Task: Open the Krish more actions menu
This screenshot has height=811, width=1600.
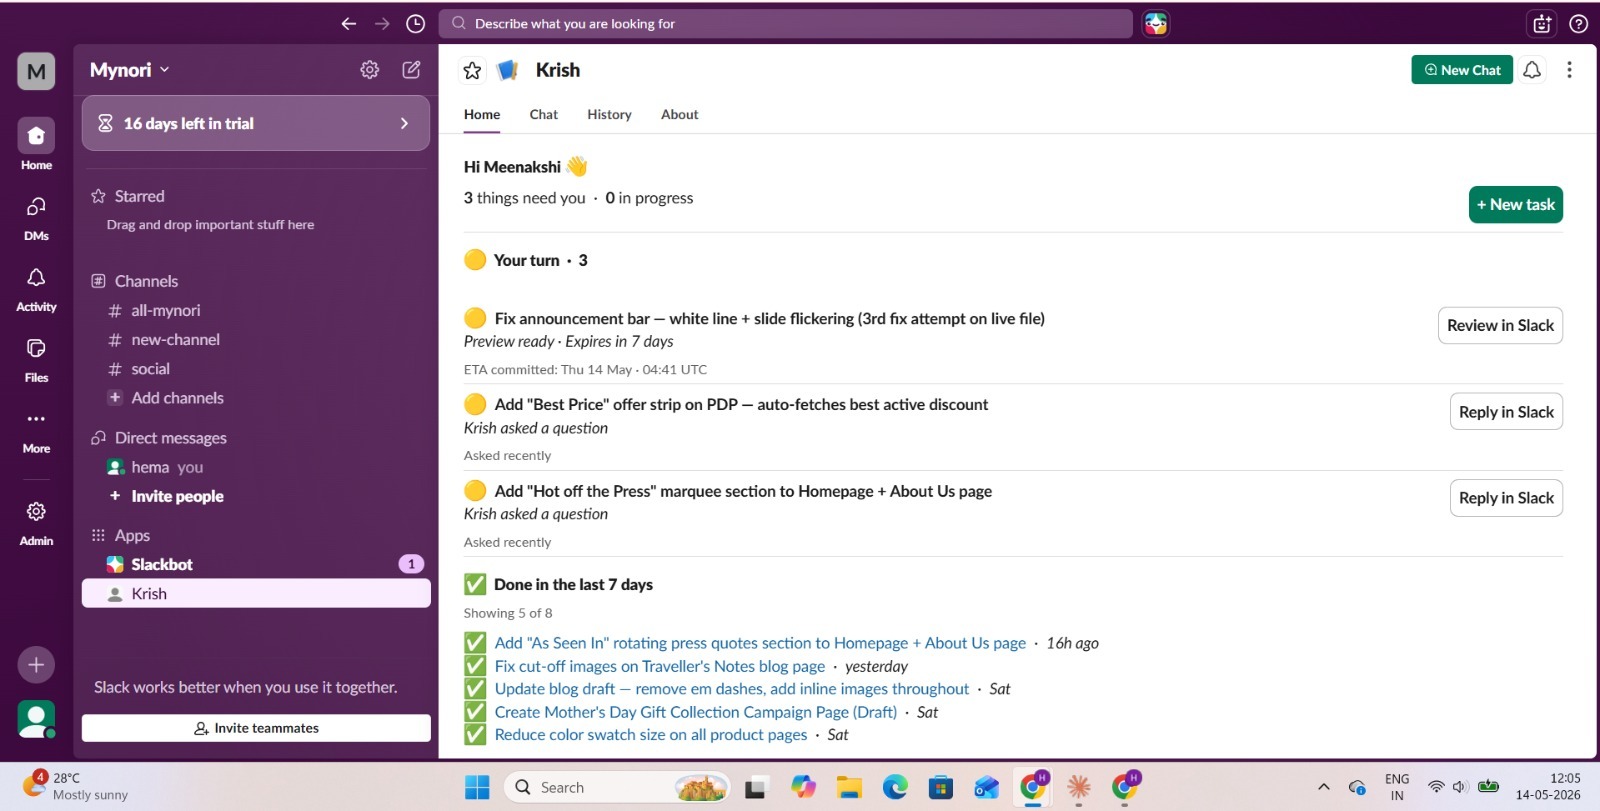Action: 1569,70
